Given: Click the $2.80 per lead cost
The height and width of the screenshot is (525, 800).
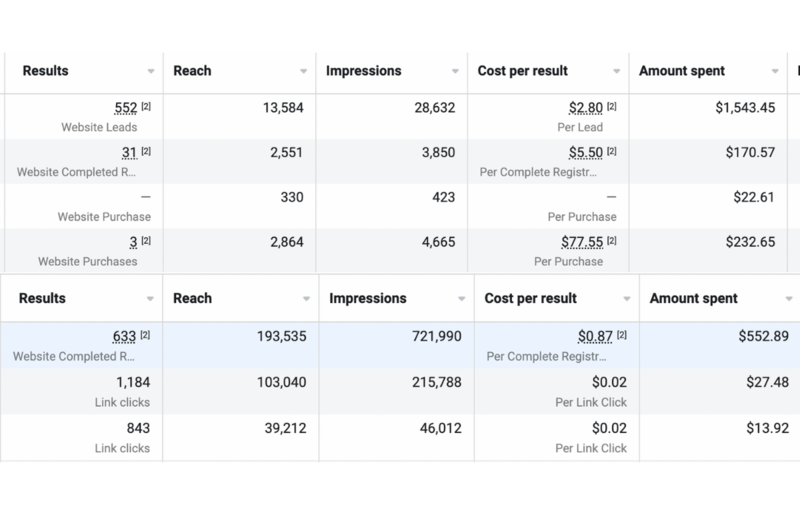Looking at the screenshot, I should [586, 108].
